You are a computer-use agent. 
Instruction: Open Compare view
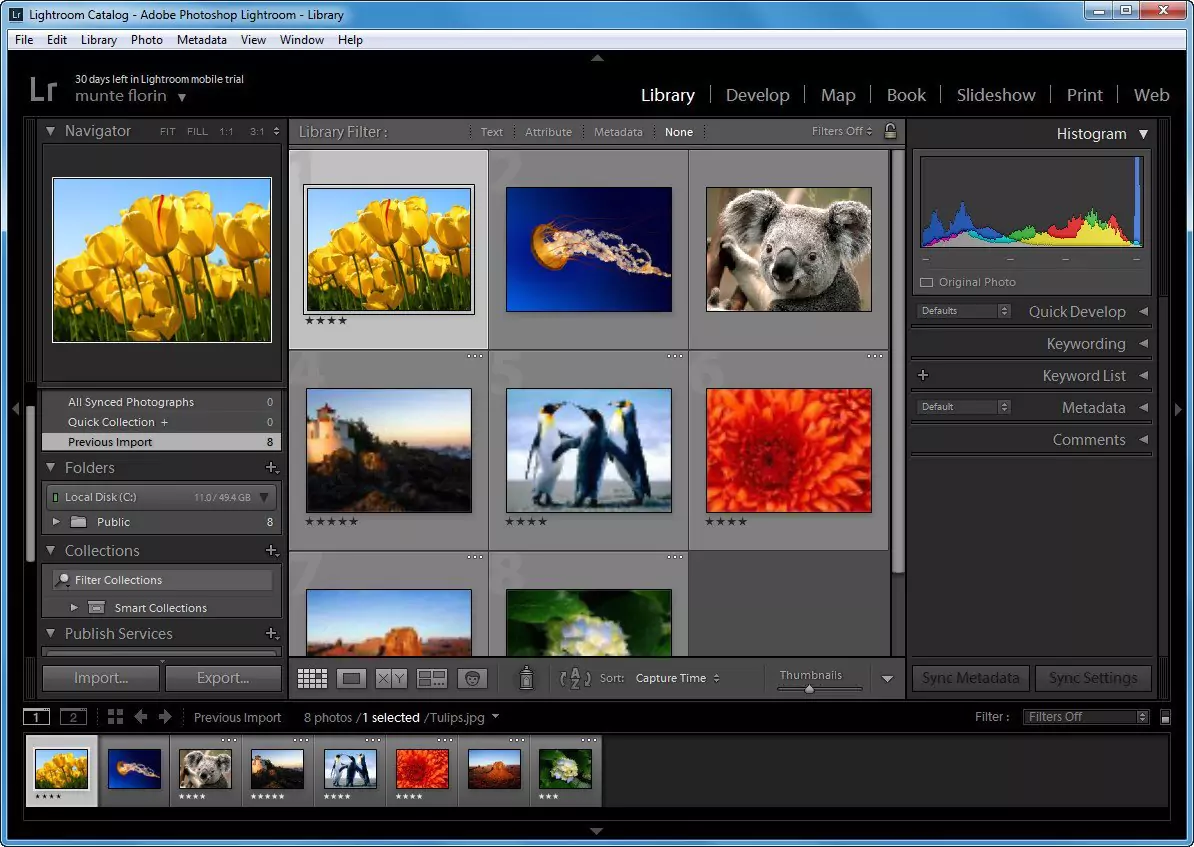(391, 678)
